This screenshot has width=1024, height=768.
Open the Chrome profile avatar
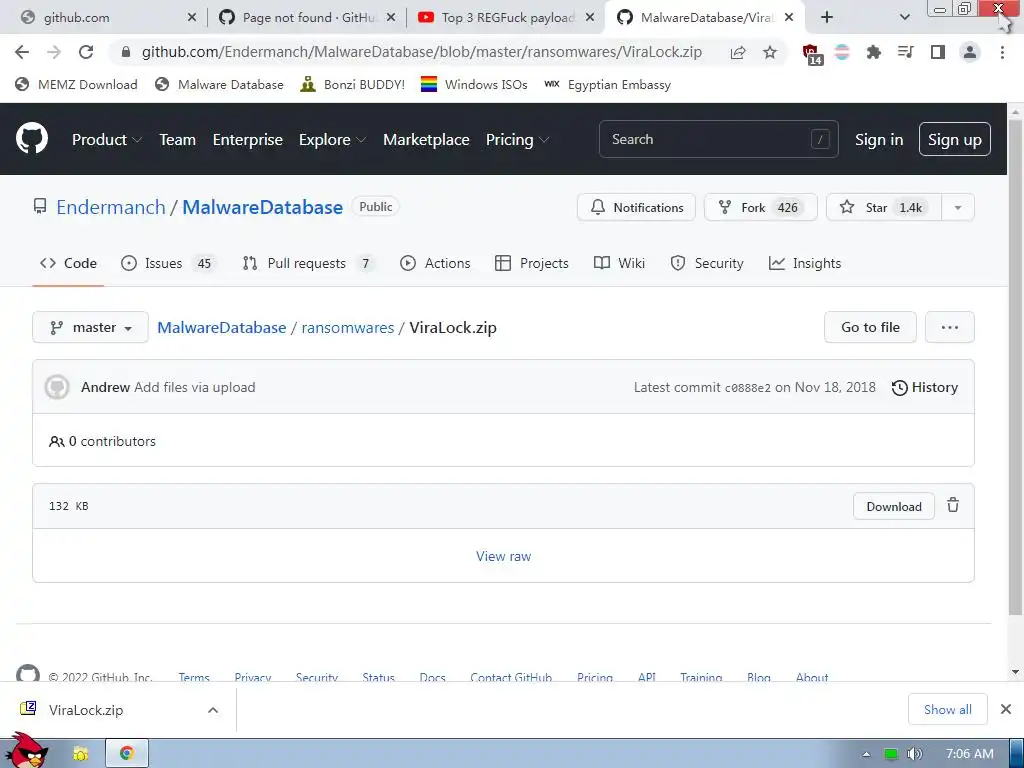pos(970,52)
